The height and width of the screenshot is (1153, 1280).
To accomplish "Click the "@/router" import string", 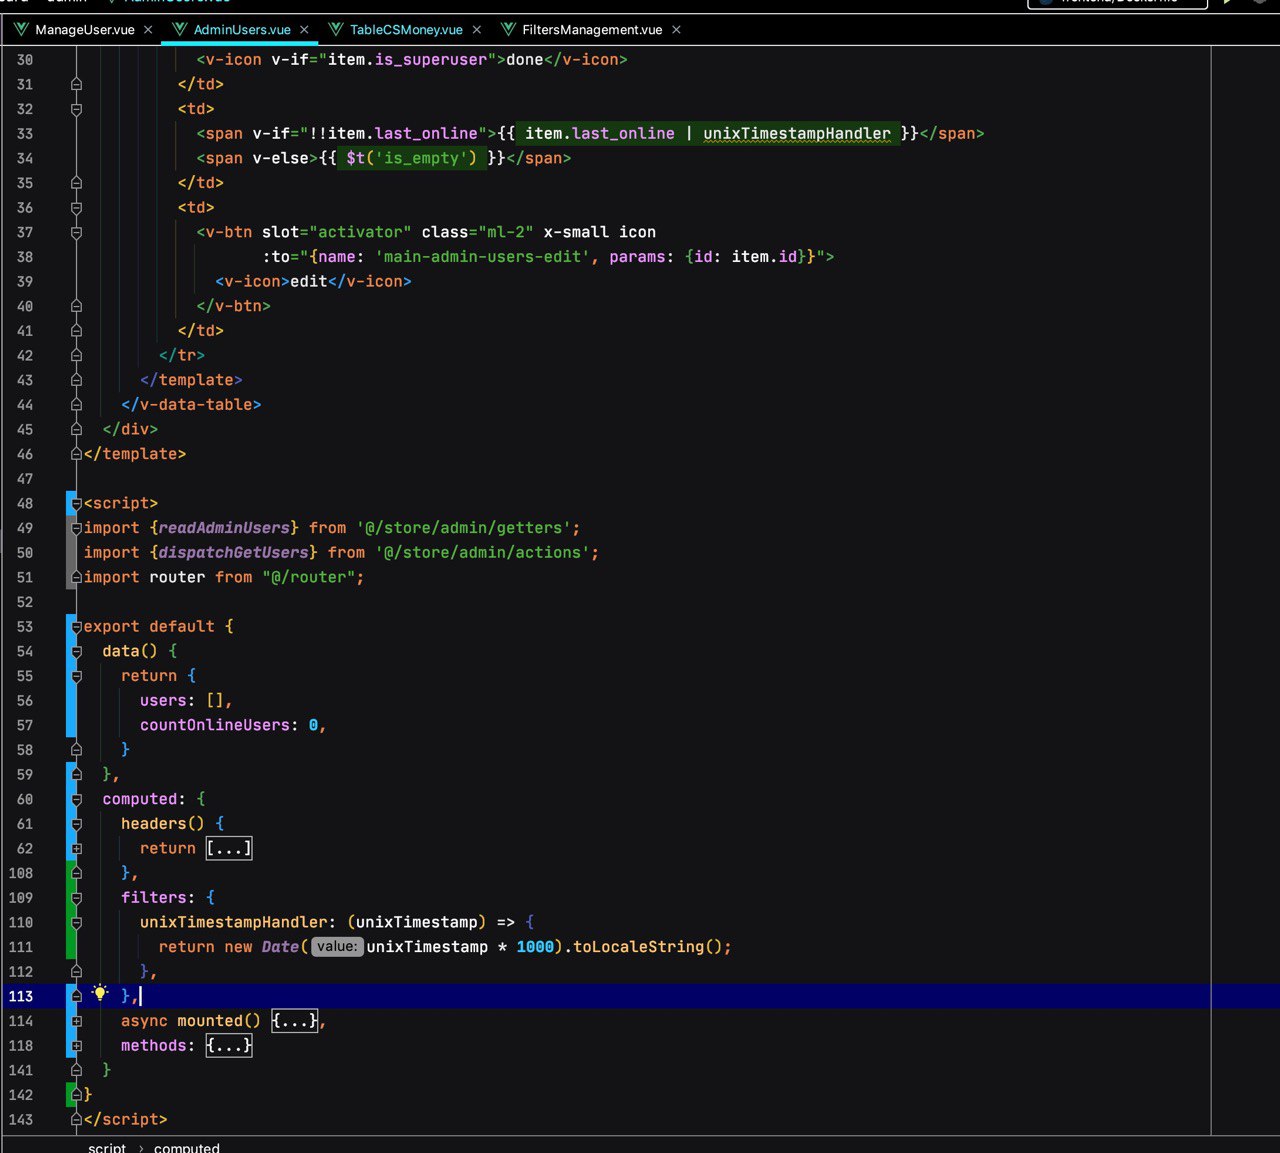I will coord(308,577).
